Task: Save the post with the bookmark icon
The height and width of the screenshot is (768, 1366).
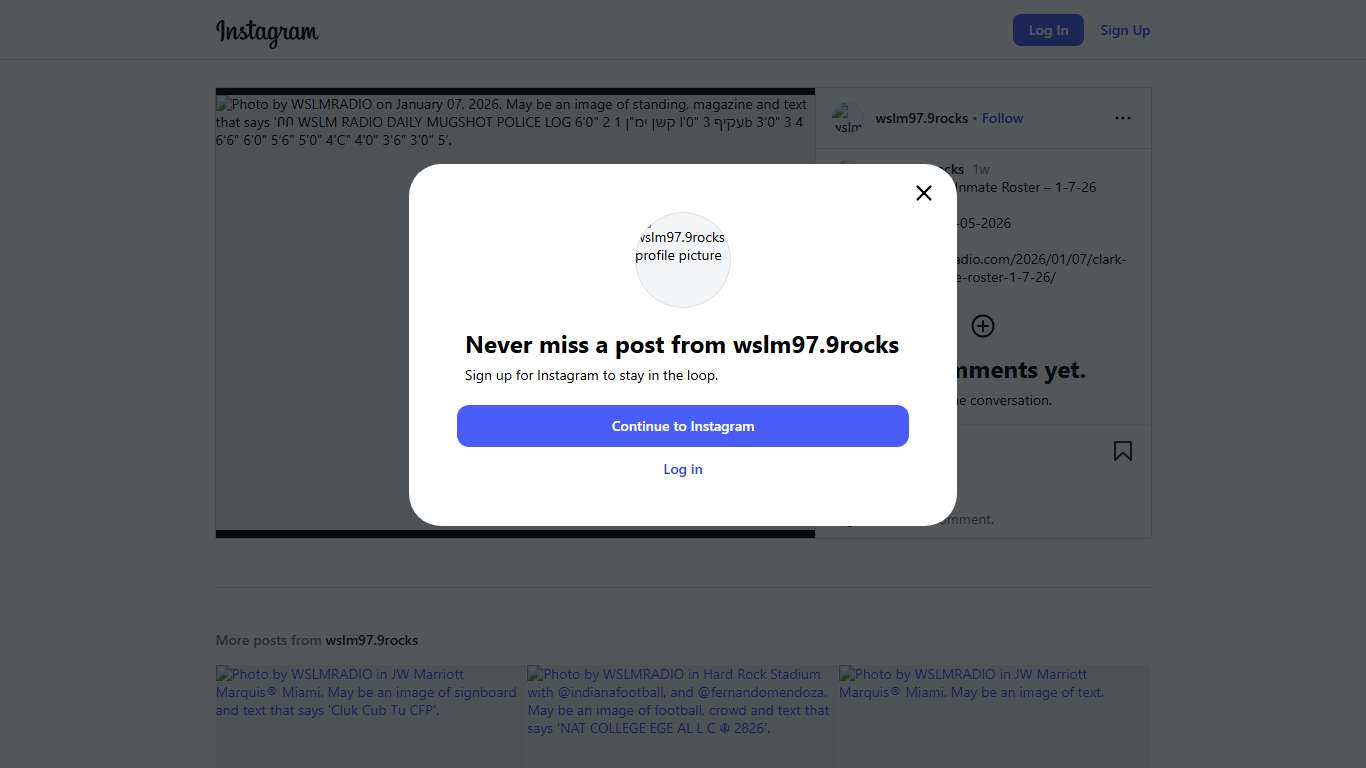Action: [x=1123, y=452]
